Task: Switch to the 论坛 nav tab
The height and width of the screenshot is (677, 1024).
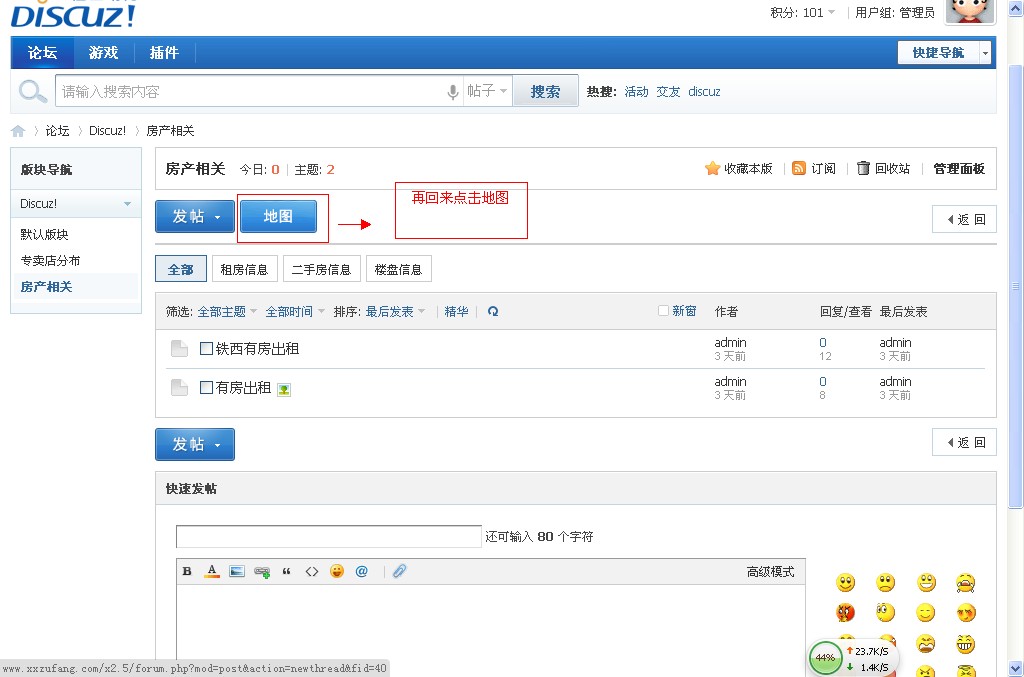Action: 42,53
